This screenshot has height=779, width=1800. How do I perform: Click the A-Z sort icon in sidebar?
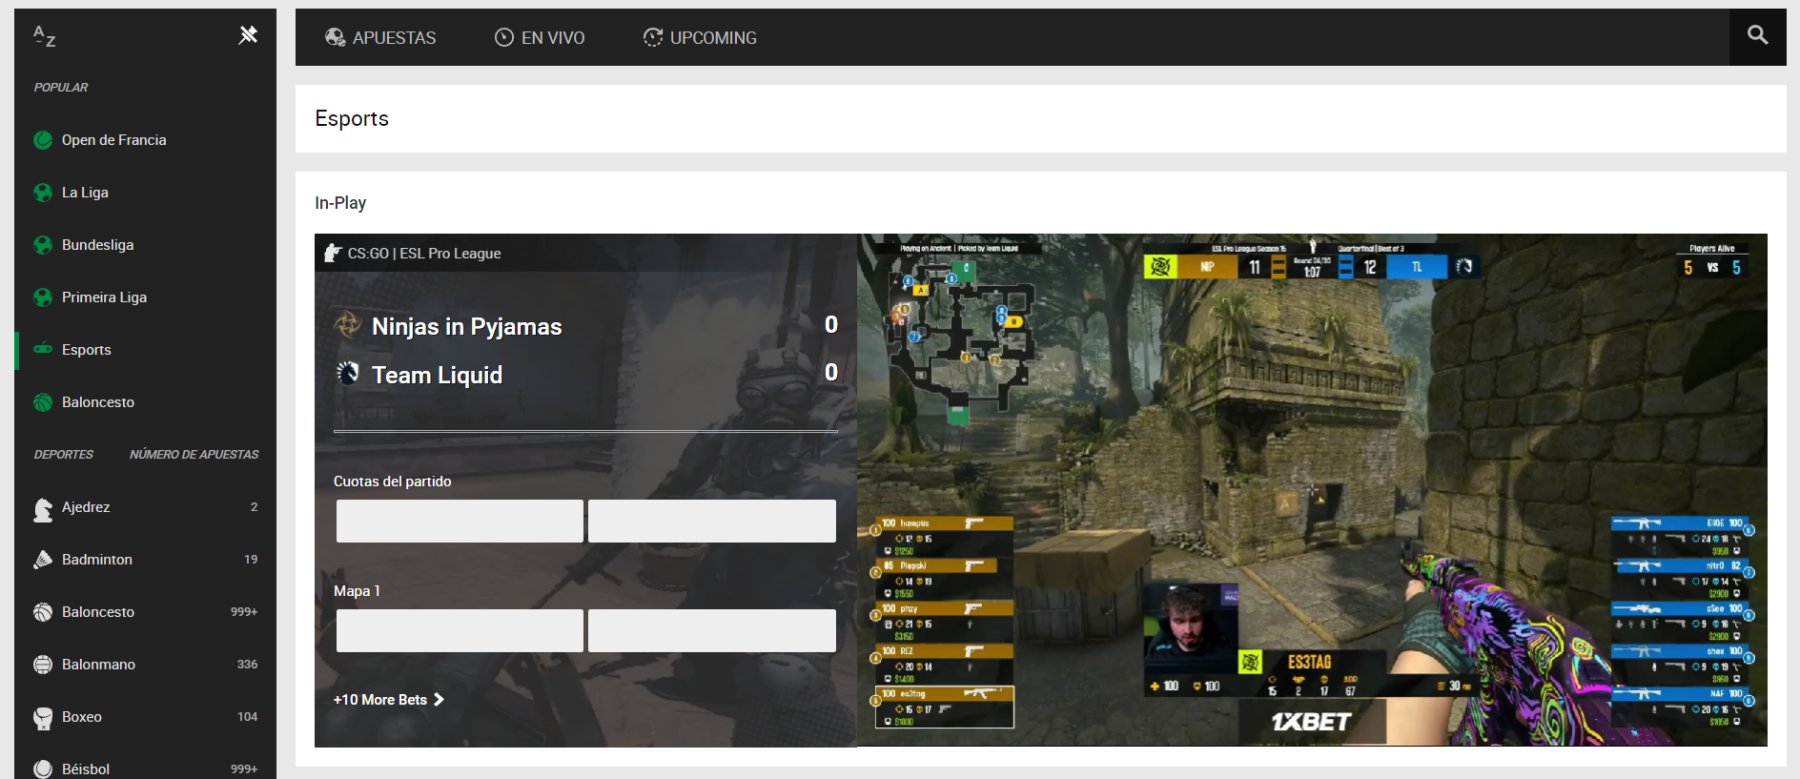[x=44, y=37]
